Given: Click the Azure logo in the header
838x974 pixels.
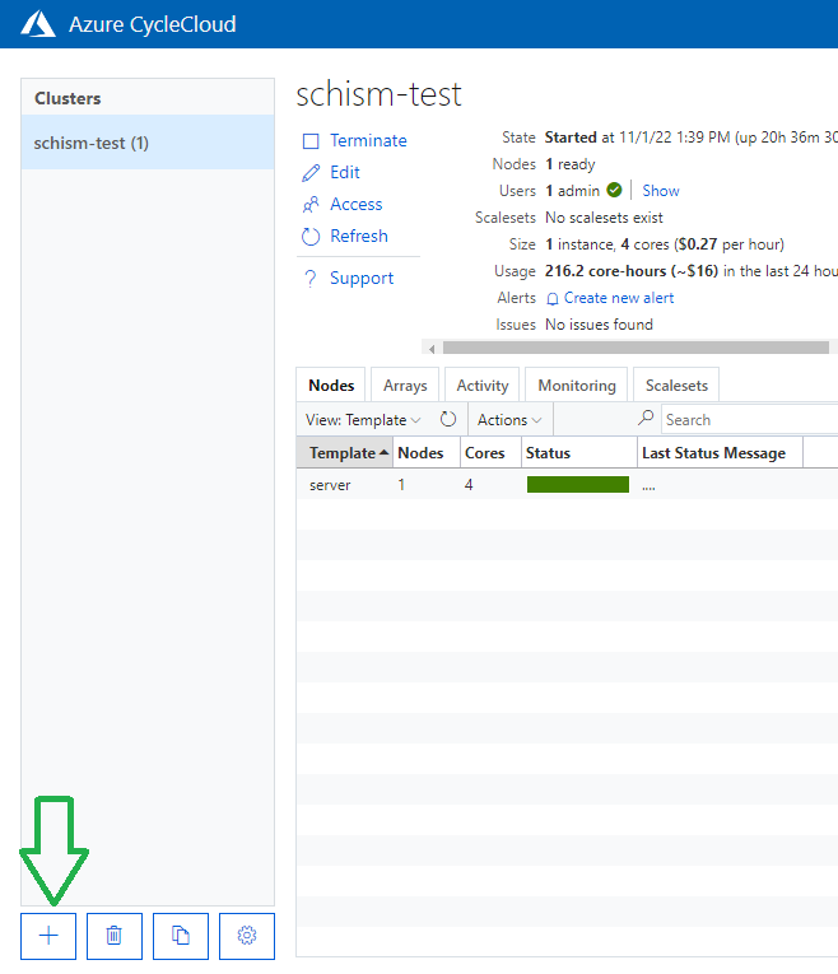Looking at the screenshot, I should (x=38, y=24).
